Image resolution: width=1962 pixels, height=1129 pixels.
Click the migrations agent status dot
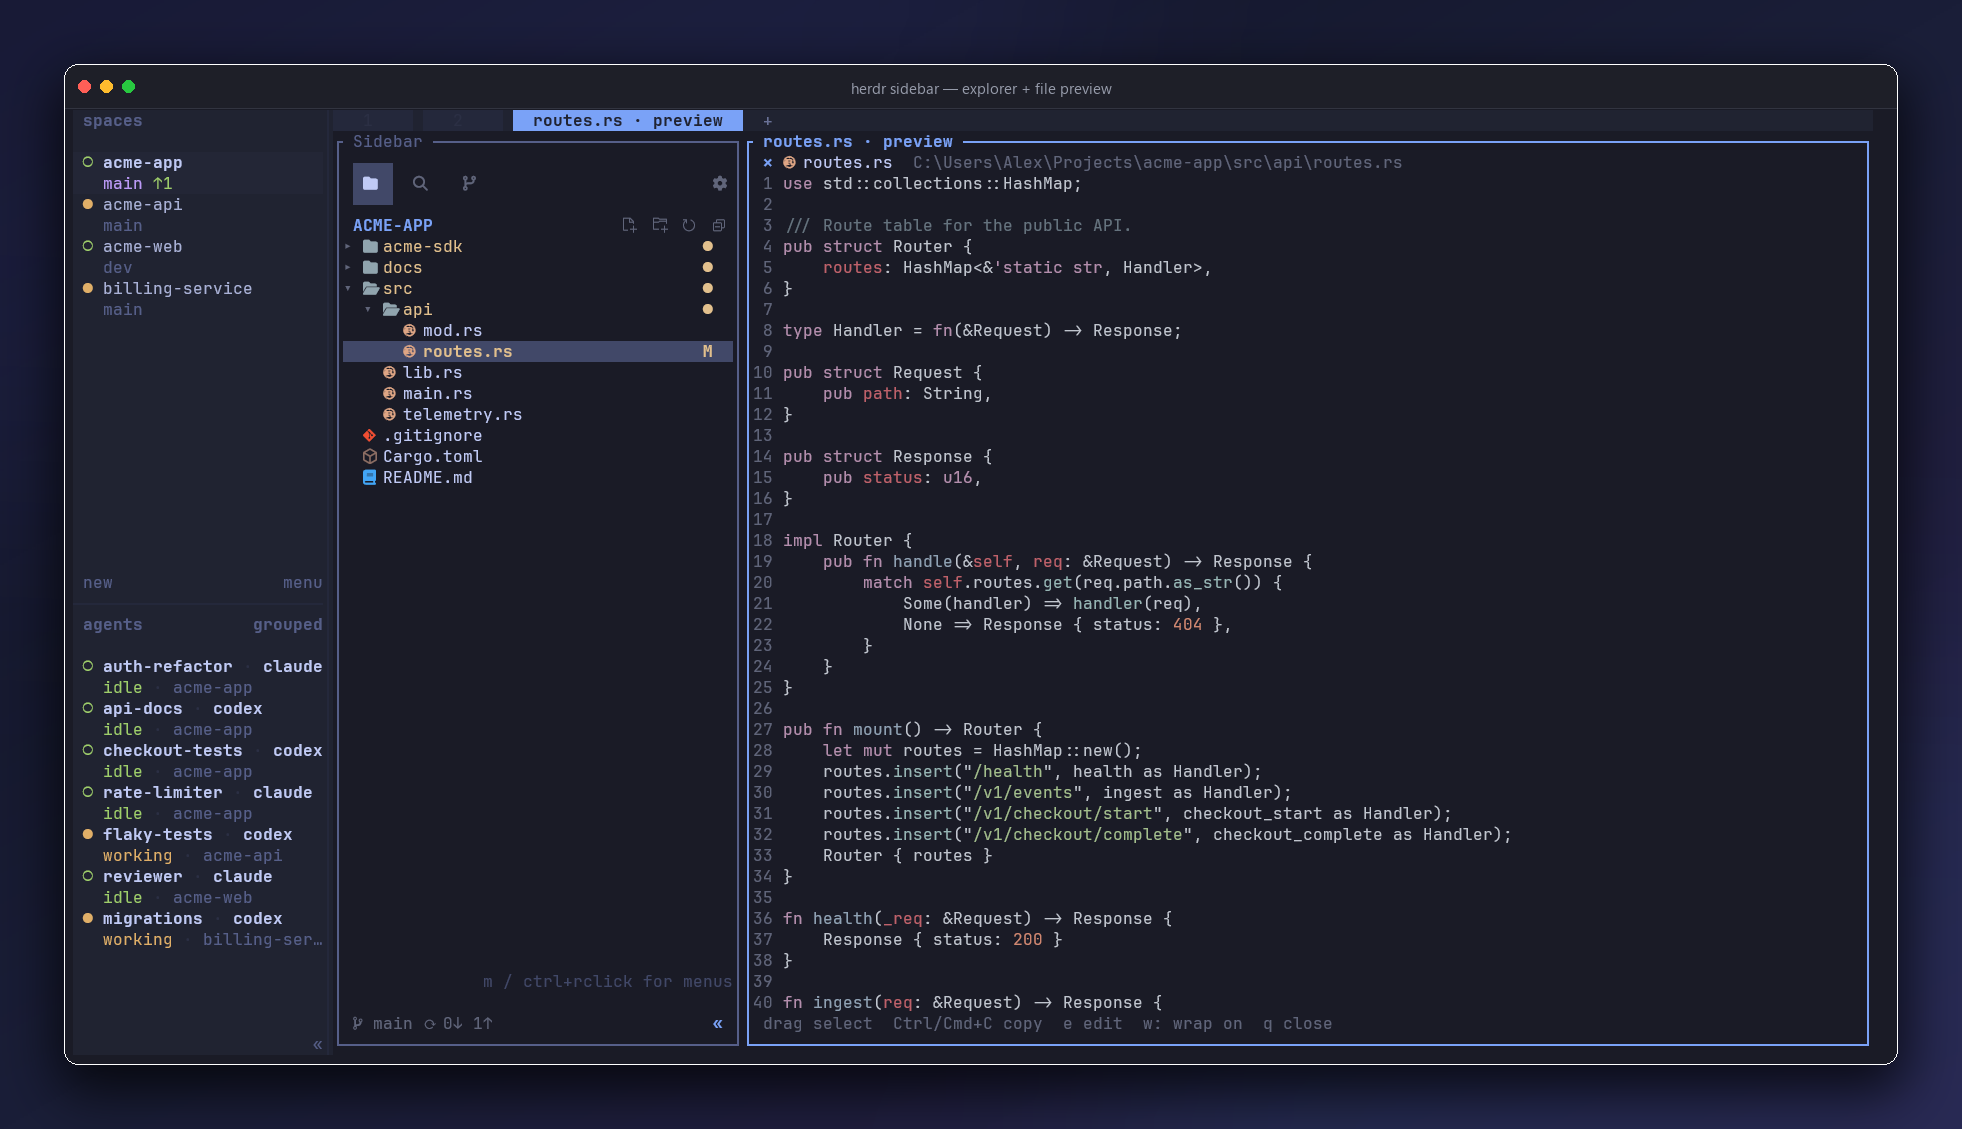pos(88,918)
